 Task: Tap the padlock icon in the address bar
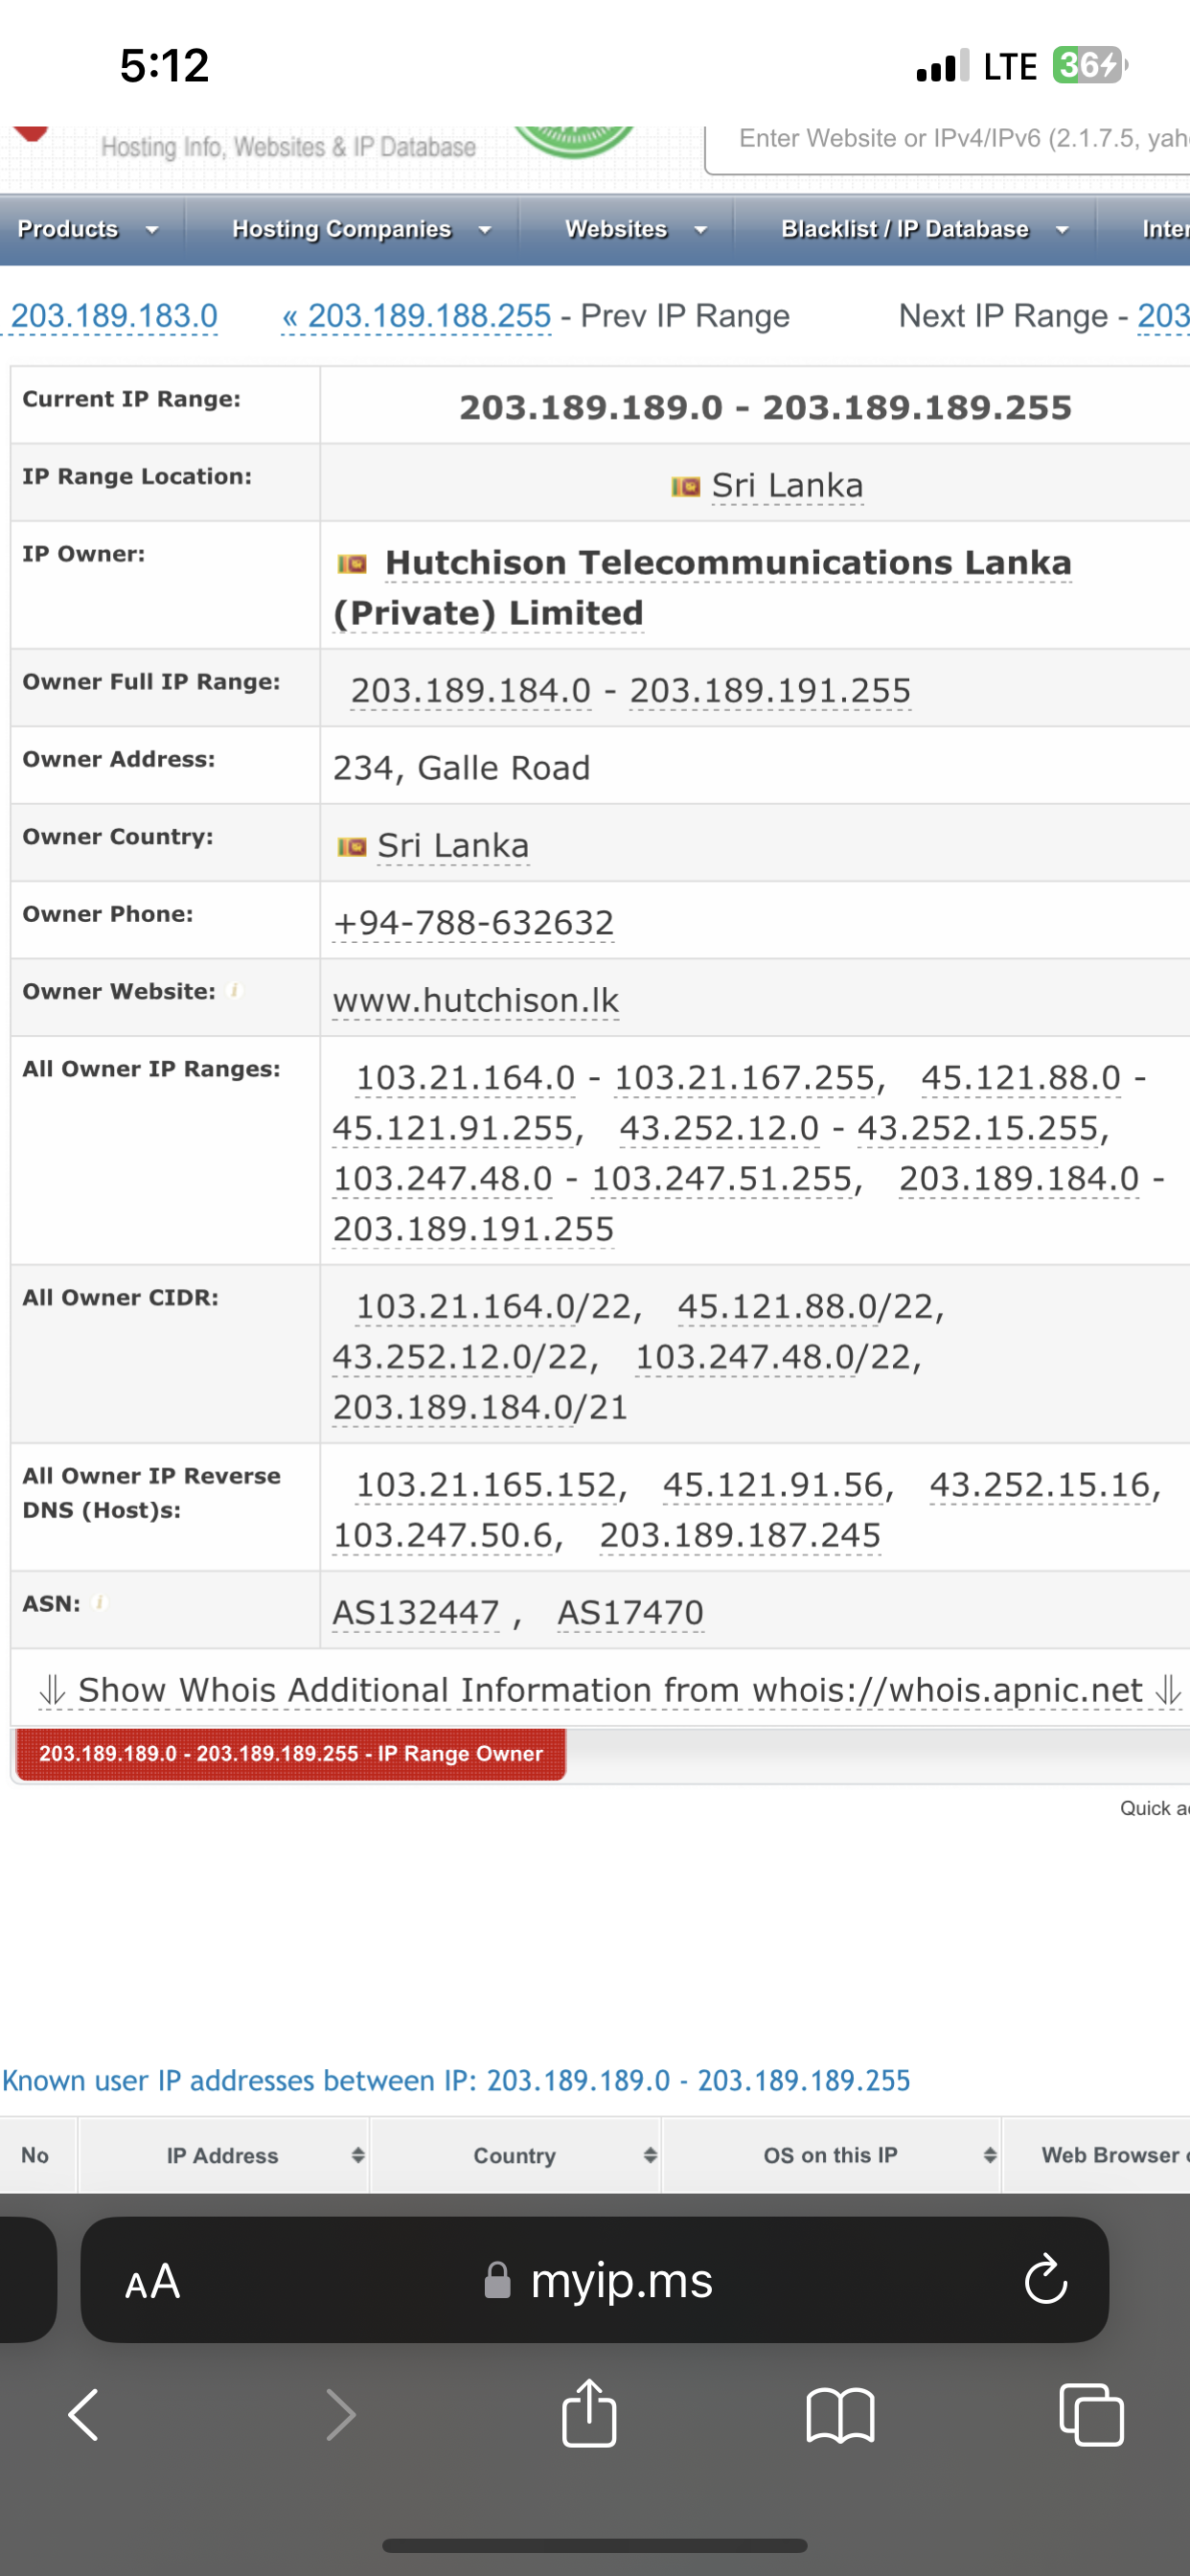(x=497, y=2280)
